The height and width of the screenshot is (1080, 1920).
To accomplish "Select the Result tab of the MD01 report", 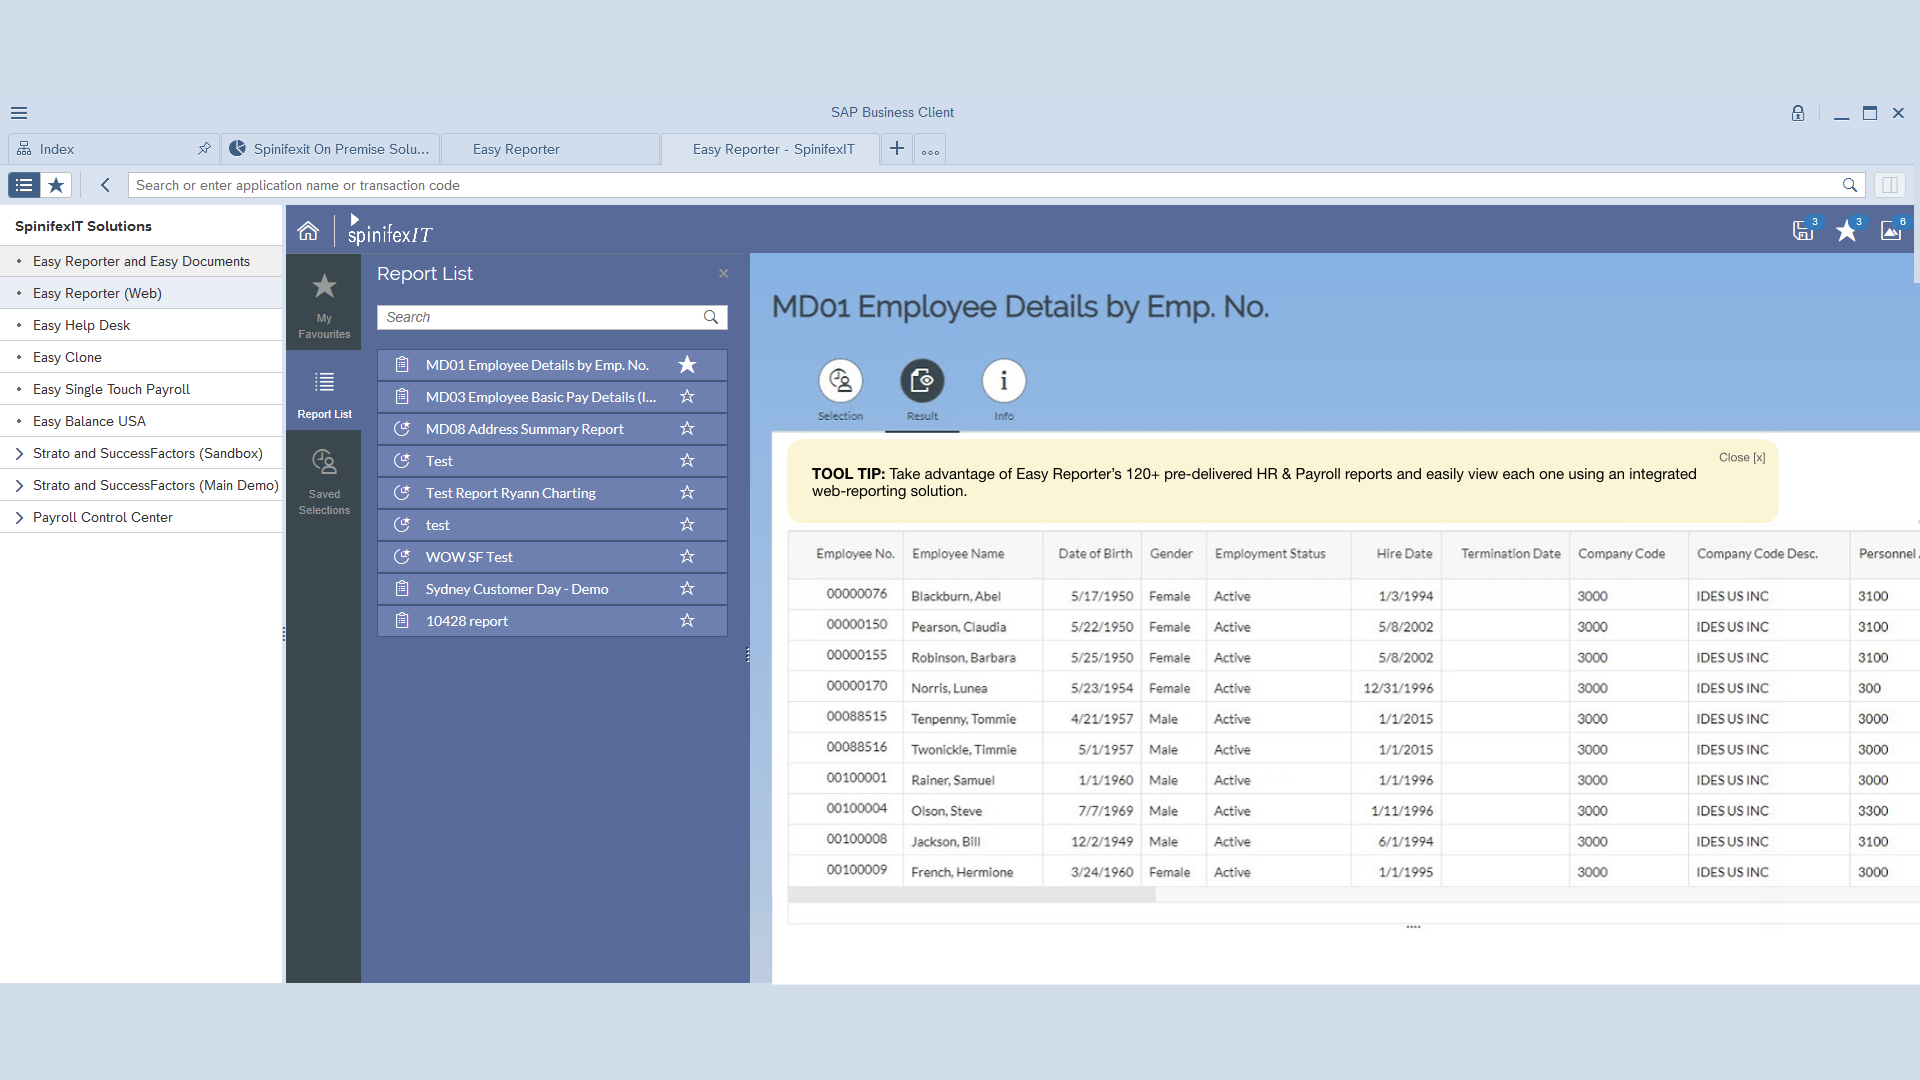I will [922, 380].
